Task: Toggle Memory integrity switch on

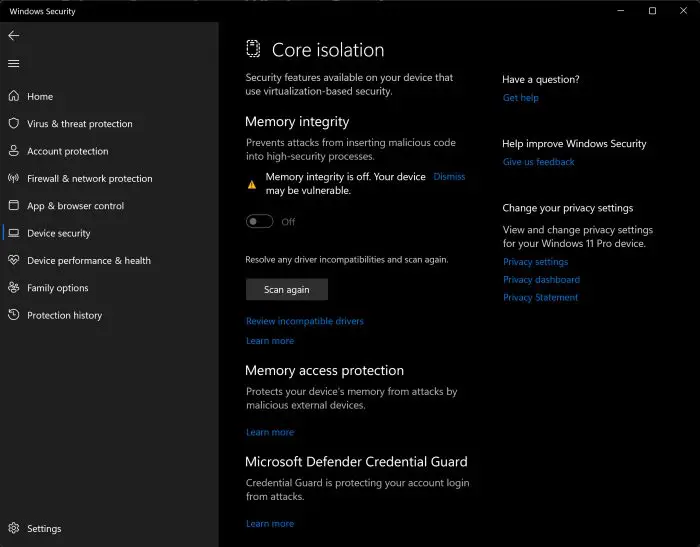Action: coord(259,221)
